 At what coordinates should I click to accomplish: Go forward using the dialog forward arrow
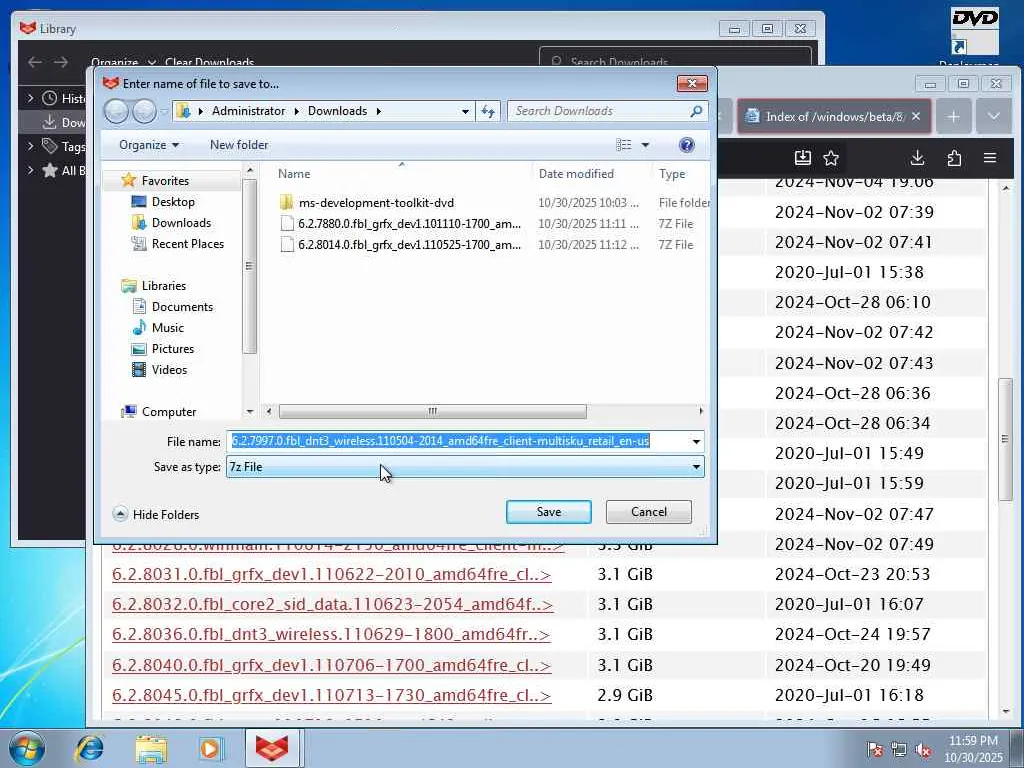144,111
